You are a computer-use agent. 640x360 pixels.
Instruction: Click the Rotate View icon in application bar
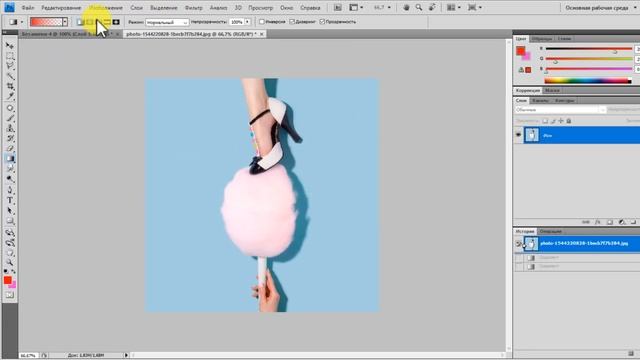point(432,7)
